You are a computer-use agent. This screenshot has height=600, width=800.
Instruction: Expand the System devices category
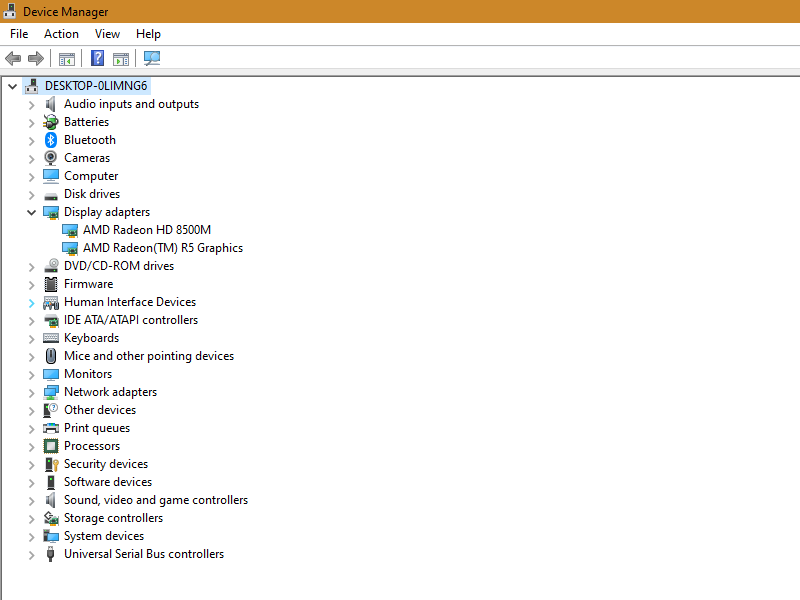32,537
